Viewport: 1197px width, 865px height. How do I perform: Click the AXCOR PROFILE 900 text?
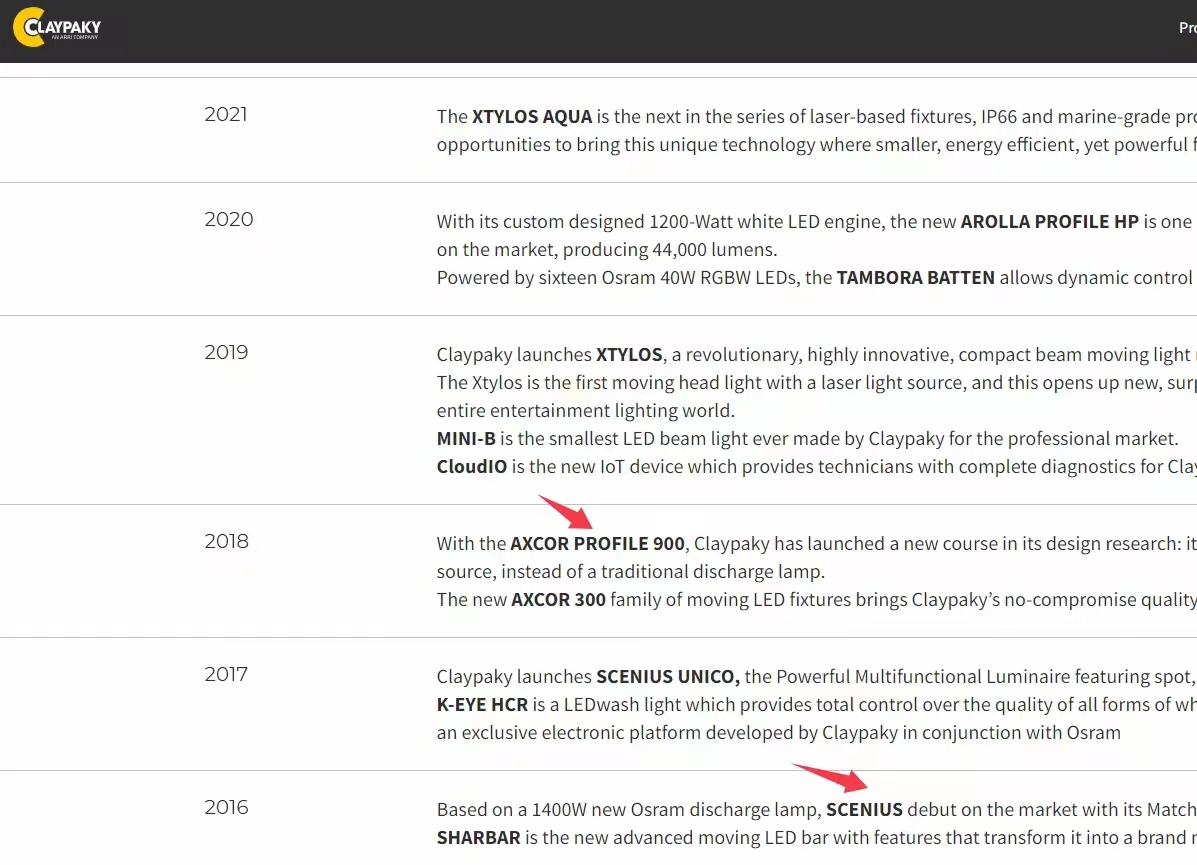[597, 544]
